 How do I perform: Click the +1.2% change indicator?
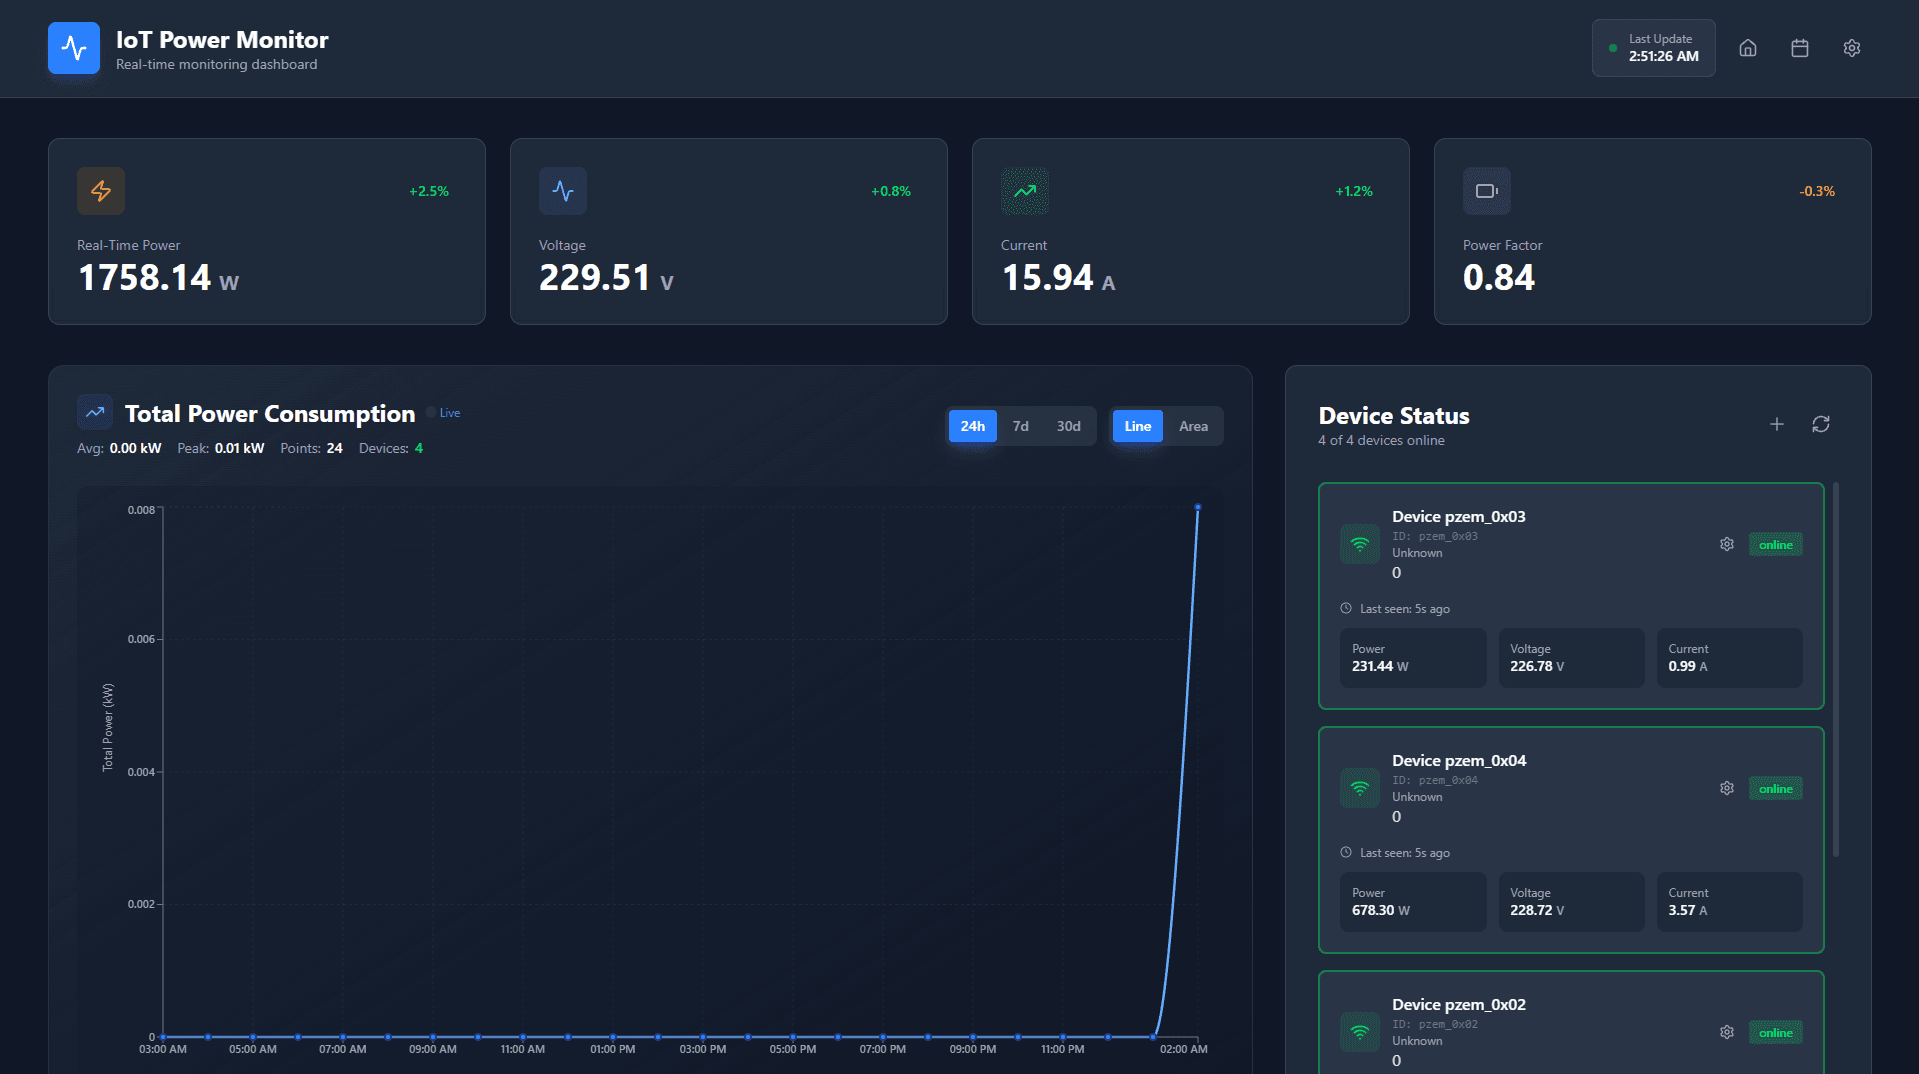coord(1354,191)
